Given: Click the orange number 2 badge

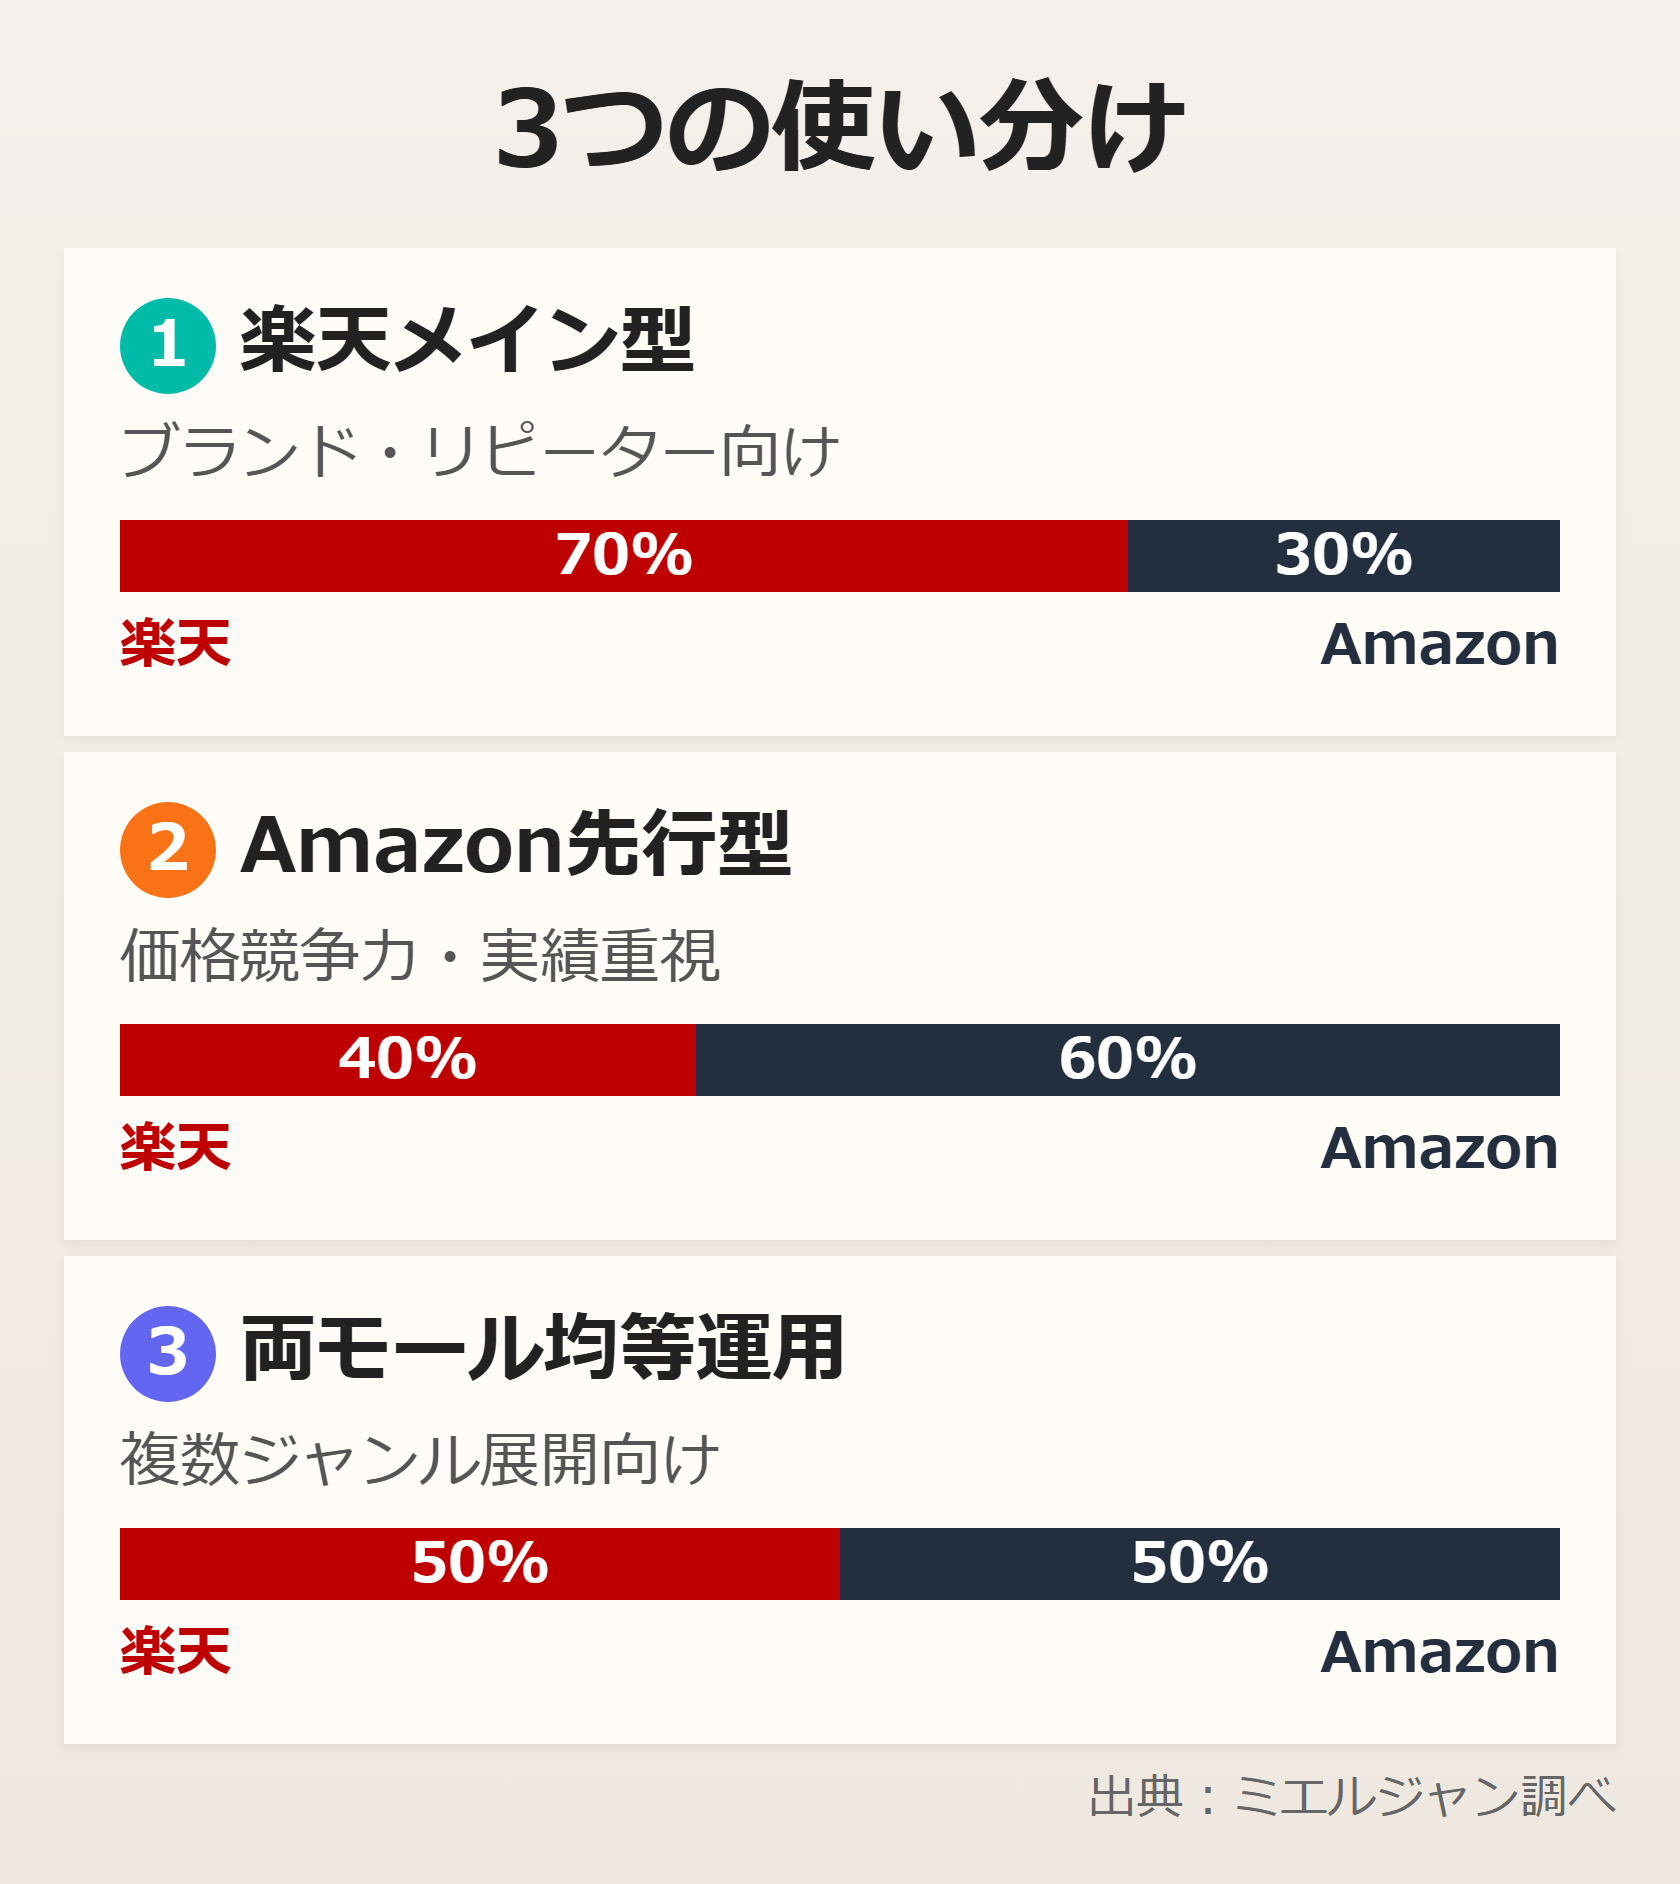Looking at the screenshot, I should tap(168, 850).
